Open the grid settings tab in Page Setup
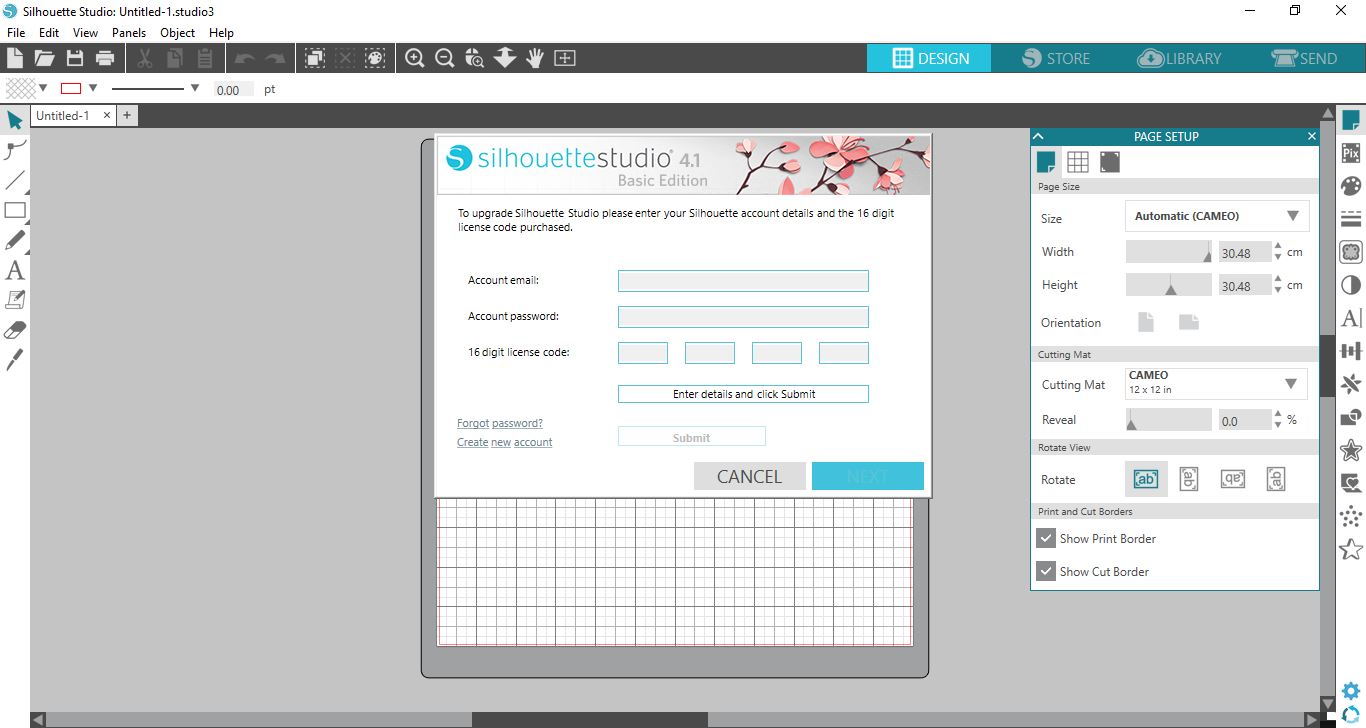 [1078, 162]
